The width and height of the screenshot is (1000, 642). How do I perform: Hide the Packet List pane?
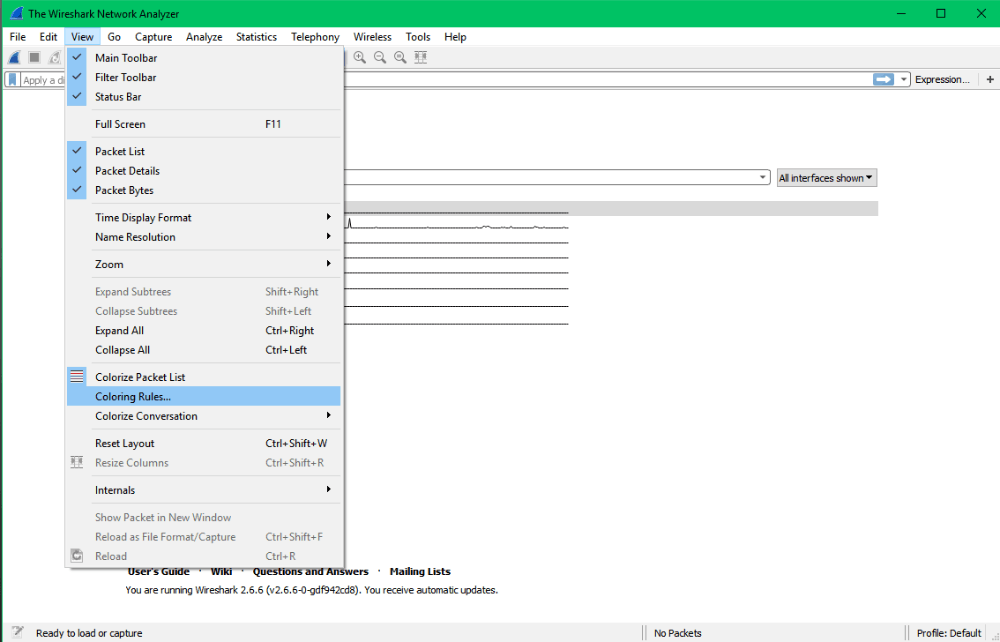[203, 151]
